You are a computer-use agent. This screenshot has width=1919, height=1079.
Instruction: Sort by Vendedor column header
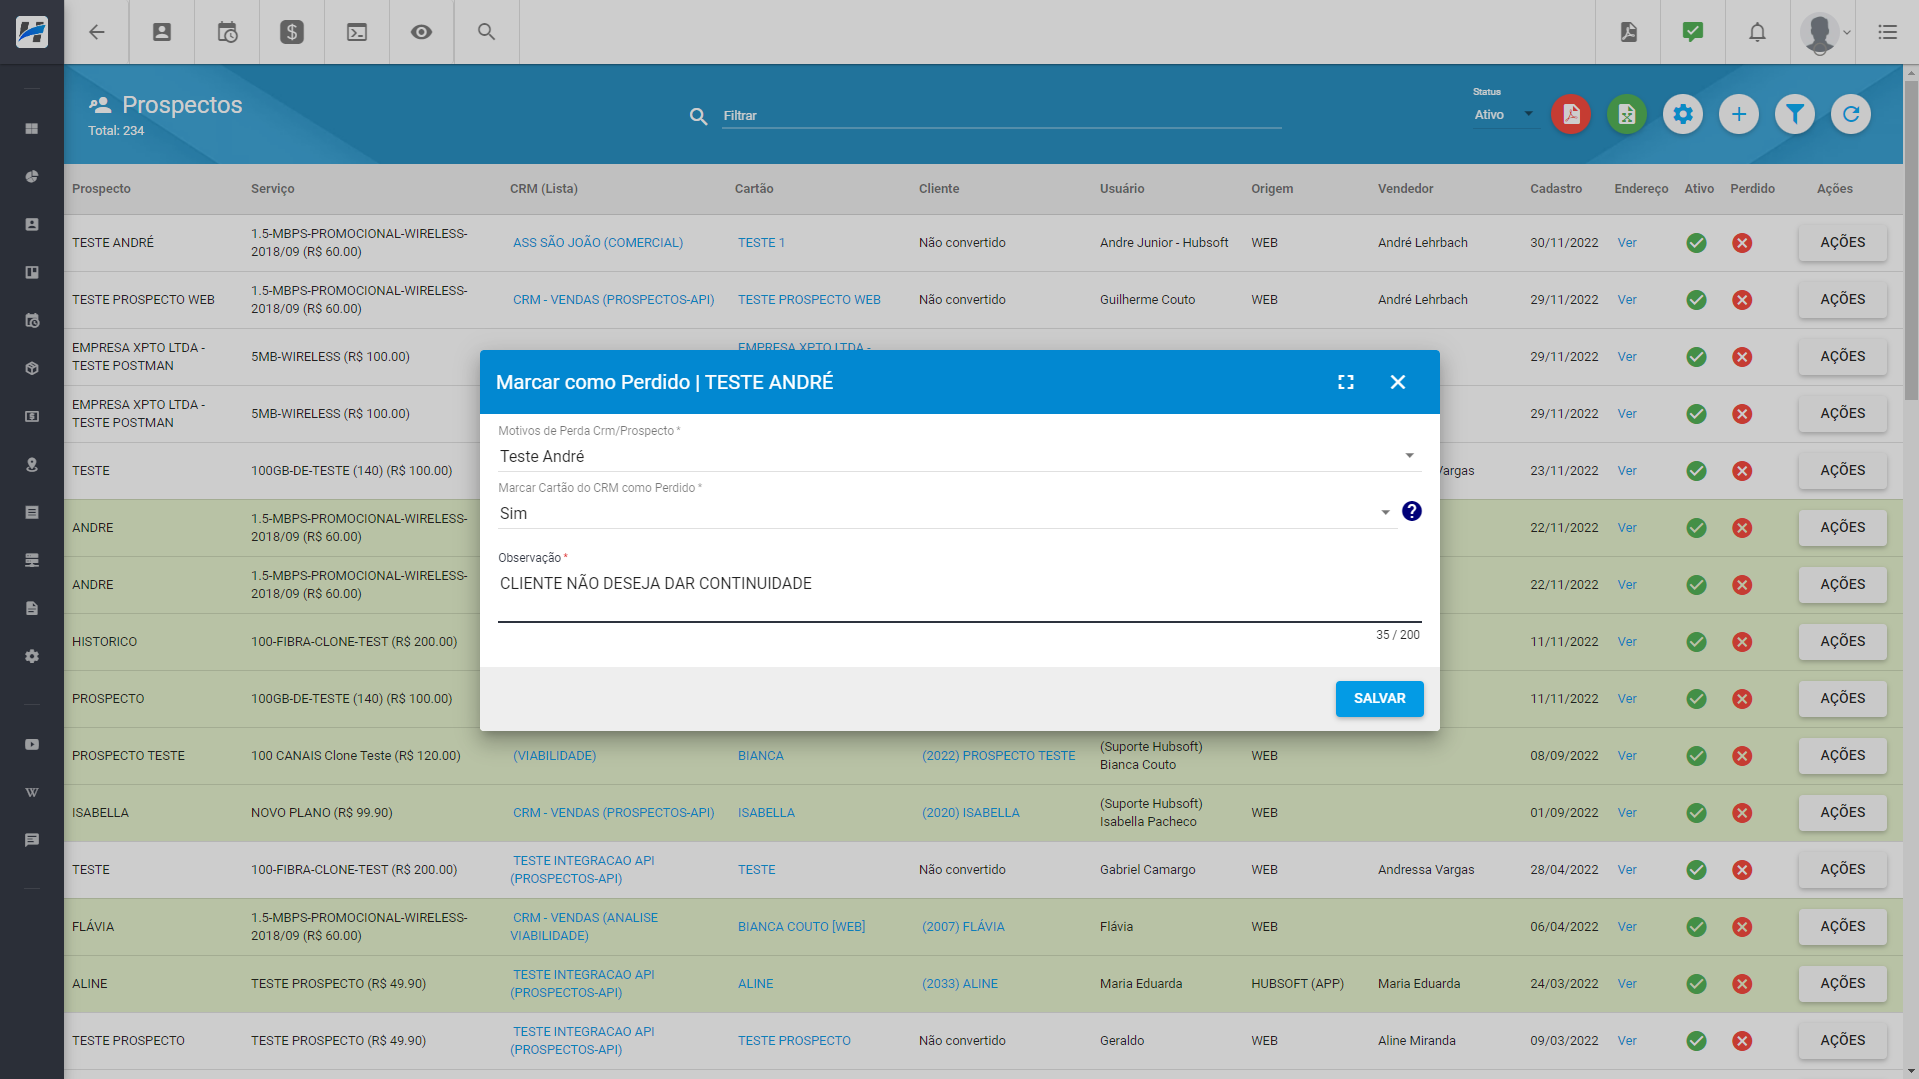1405,188
